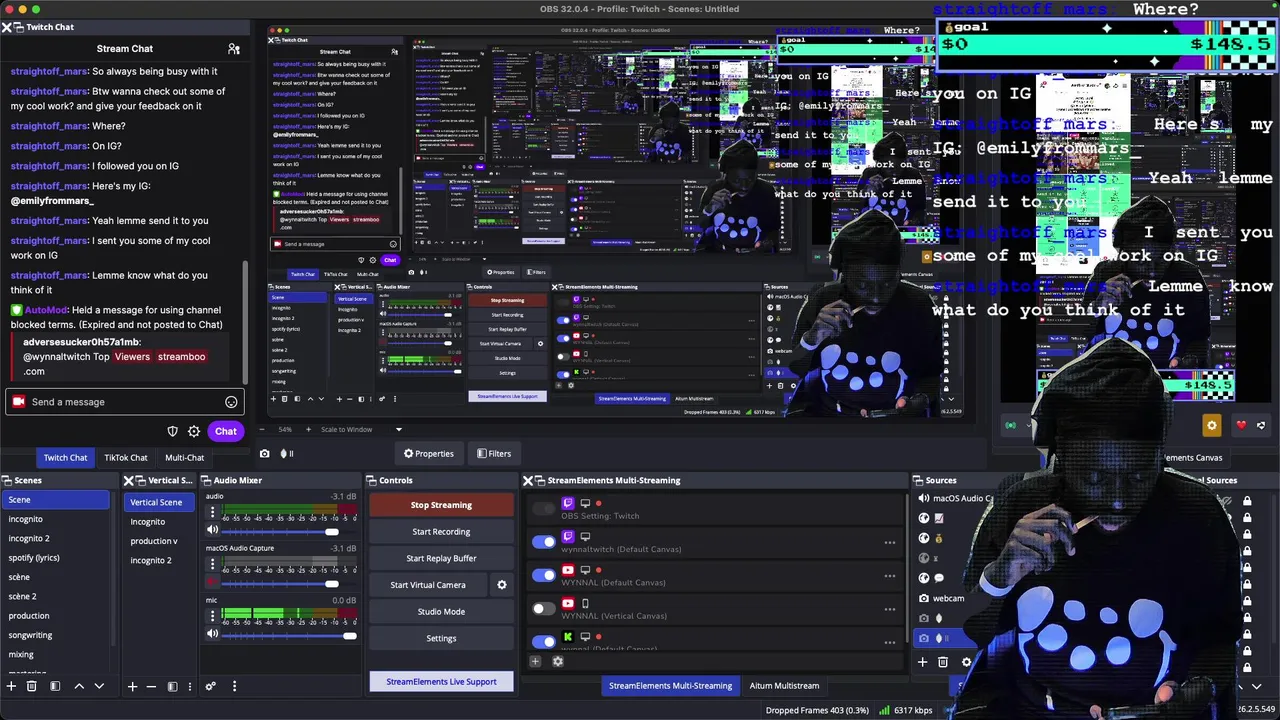The width and height of the screenshot is (1280, 720).
Task: Click the screenshot camera icon below the preview
Action: click(x=264, y=453)
